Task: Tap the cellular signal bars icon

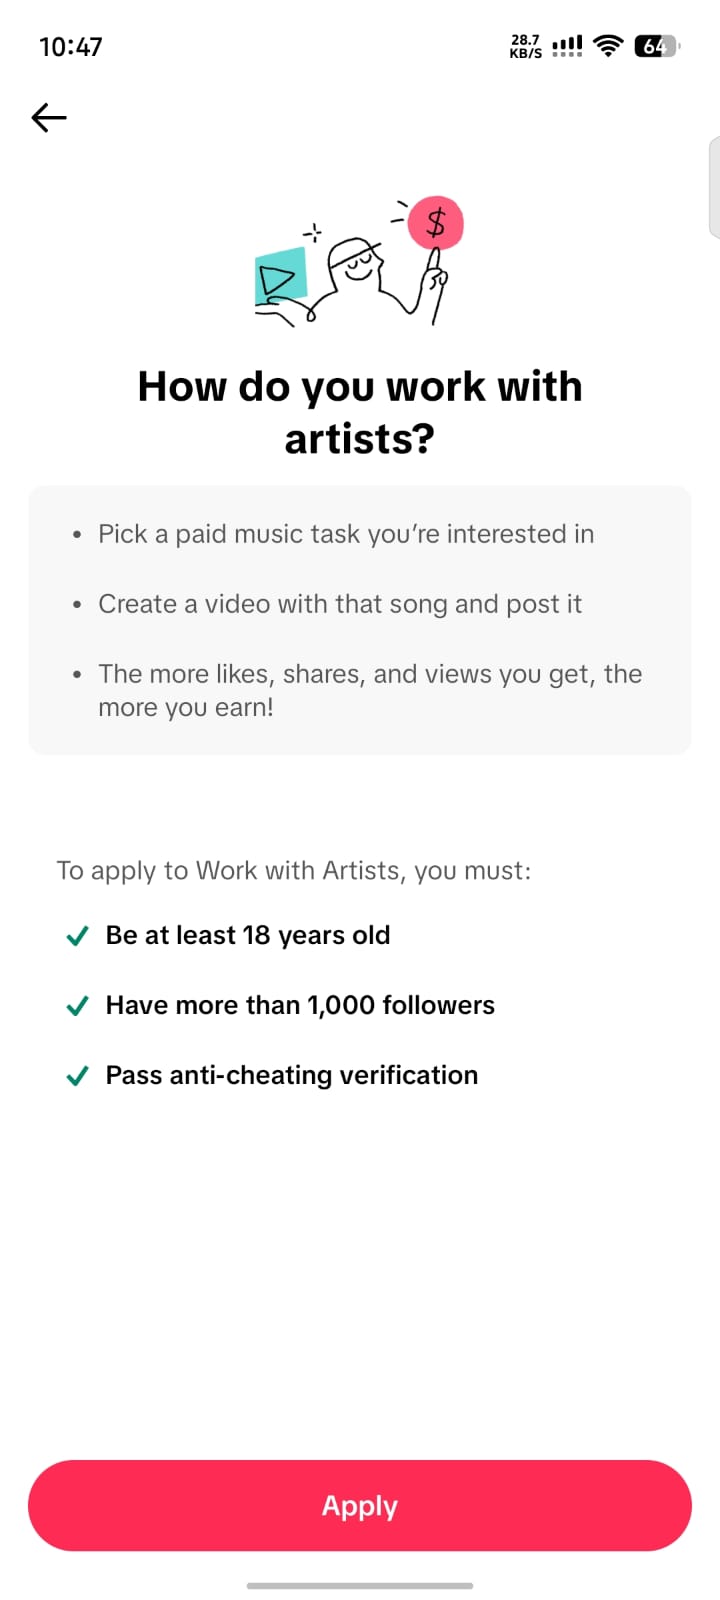Action: pos(567,46)
